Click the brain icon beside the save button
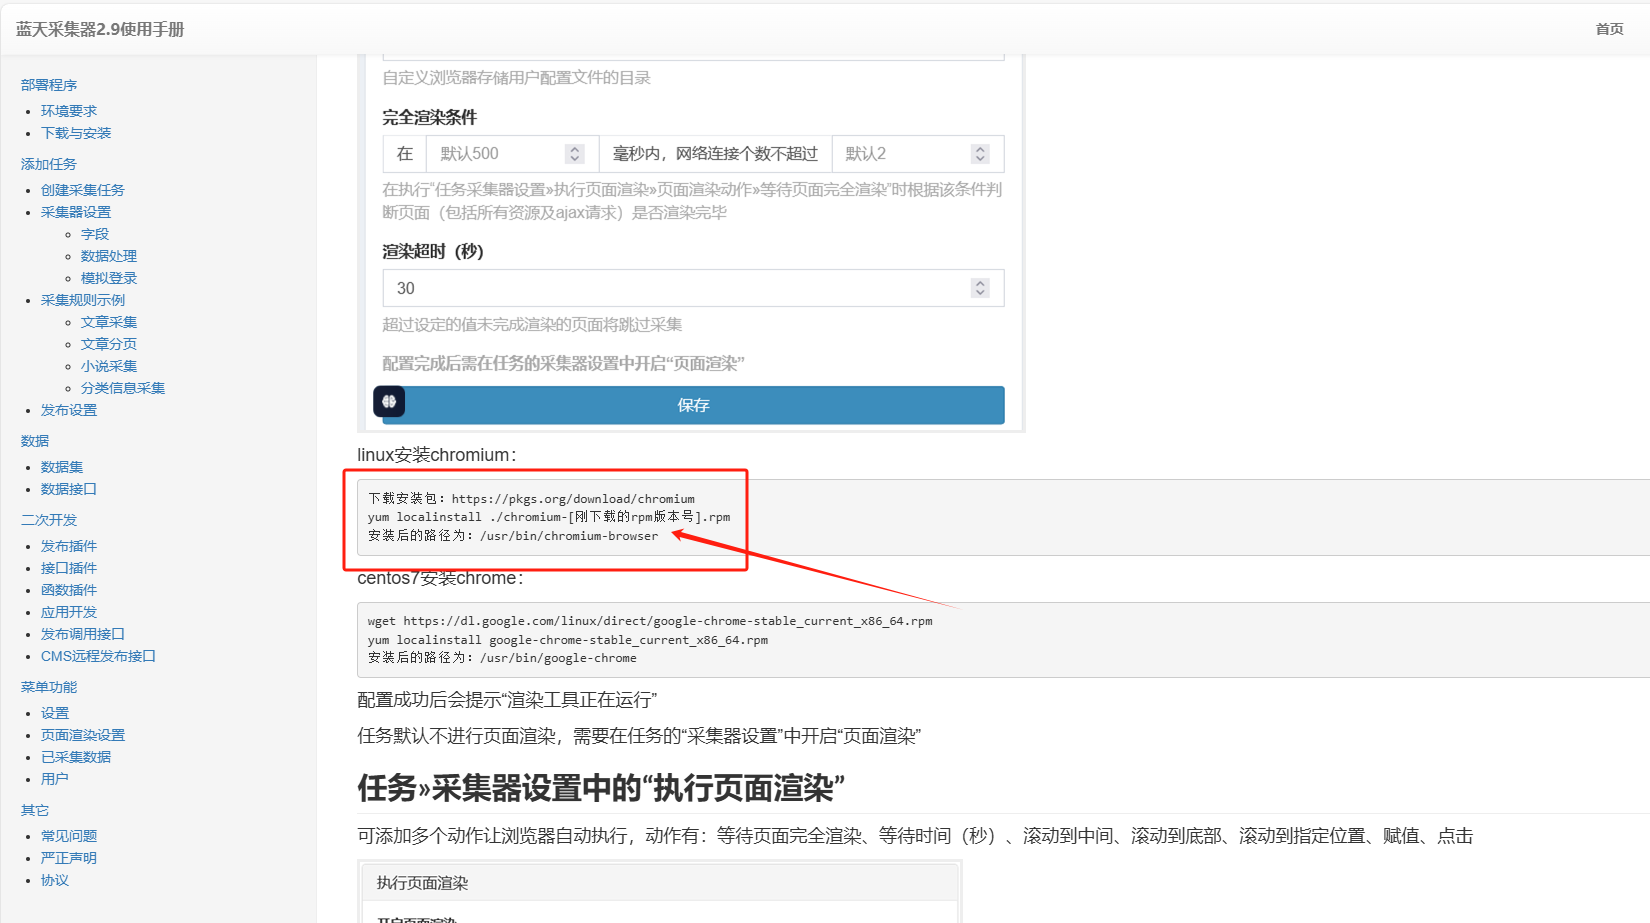 point(389,401)
